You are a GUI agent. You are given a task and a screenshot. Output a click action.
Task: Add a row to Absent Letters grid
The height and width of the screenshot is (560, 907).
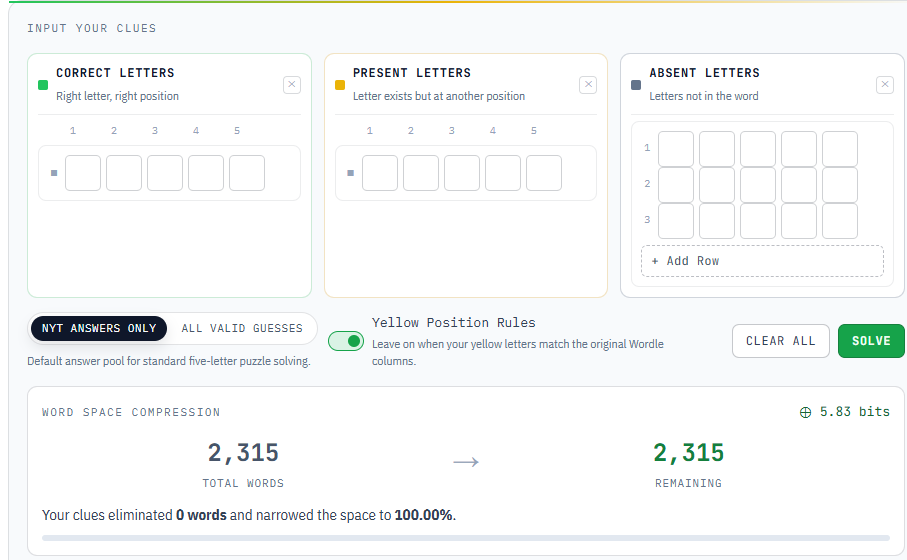(x=762, y=261)
